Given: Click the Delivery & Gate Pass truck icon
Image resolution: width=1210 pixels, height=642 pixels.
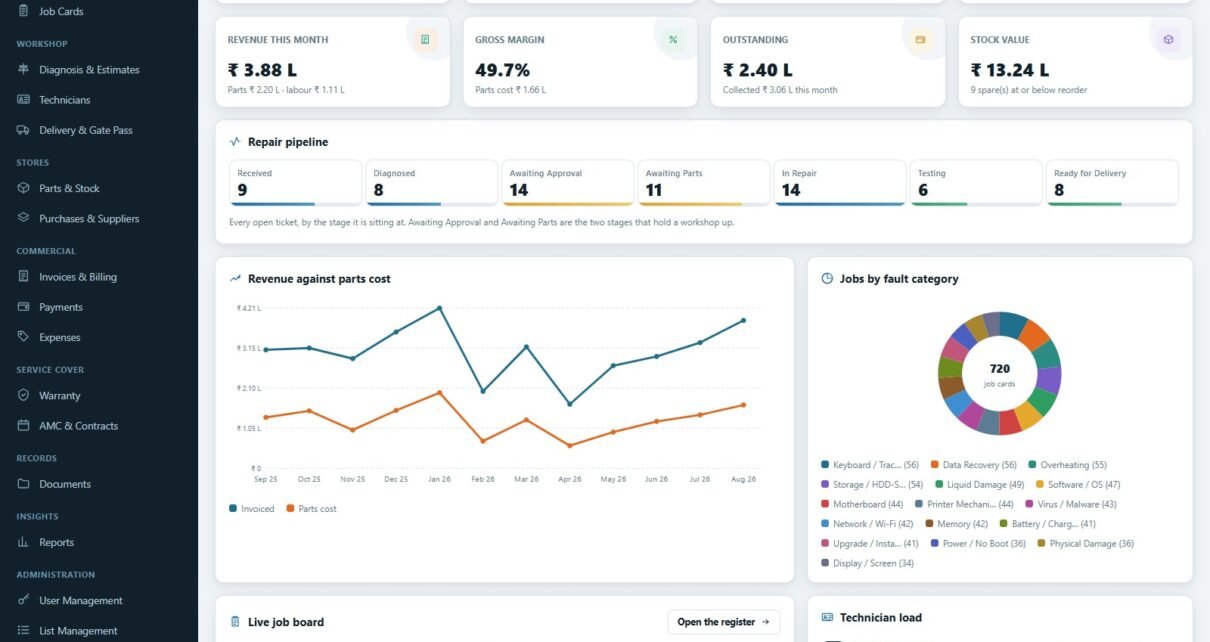Looking at the screenshot, I should tap(24, 130).
